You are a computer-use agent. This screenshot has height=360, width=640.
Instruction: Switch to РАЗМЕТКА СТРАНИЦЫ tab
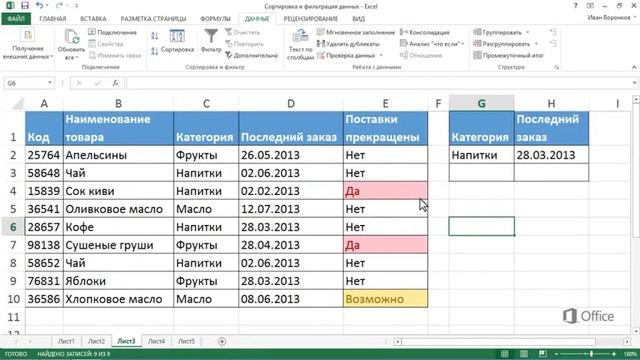click(x=153, y=19)
